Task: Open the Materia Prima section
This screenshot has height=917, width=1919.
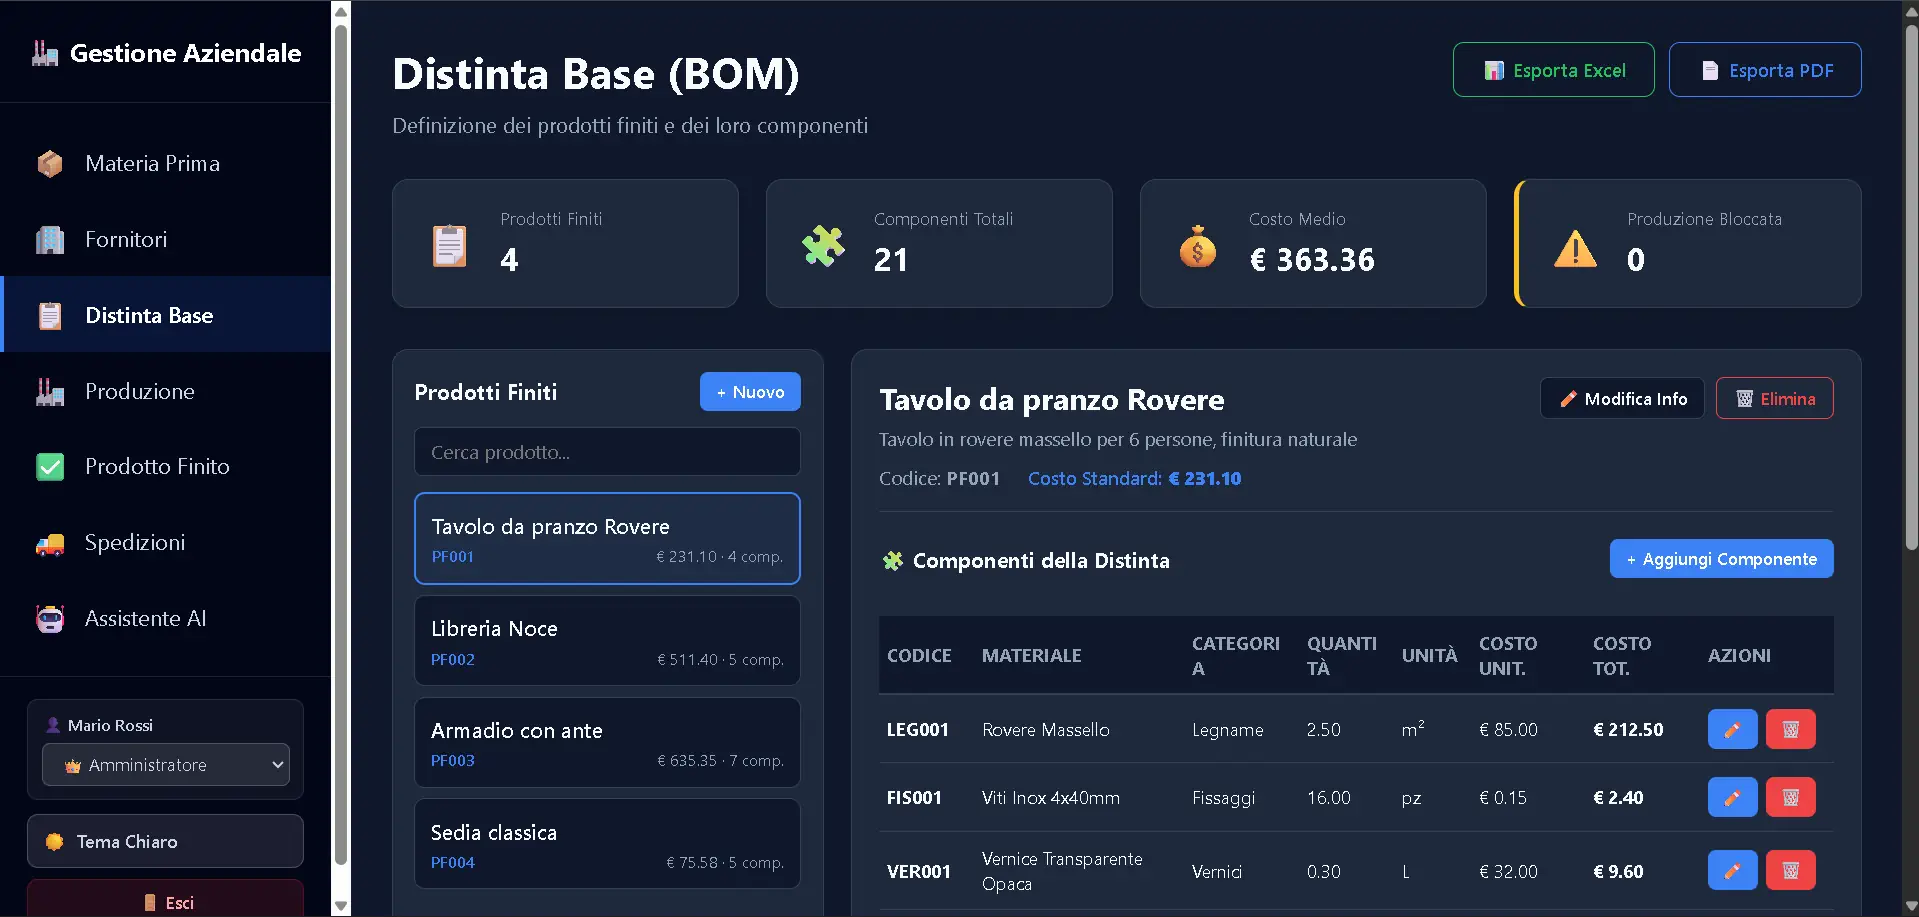Action: click(166, 163)
